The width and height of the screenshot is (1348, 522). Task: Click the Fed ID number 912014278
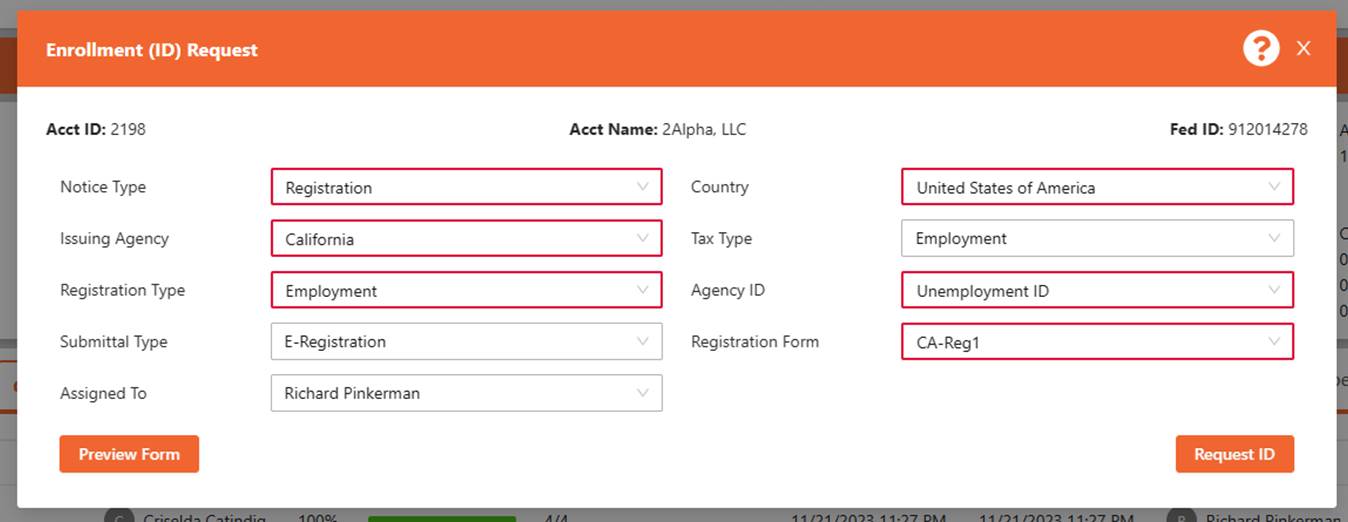tap(1267, 129)
